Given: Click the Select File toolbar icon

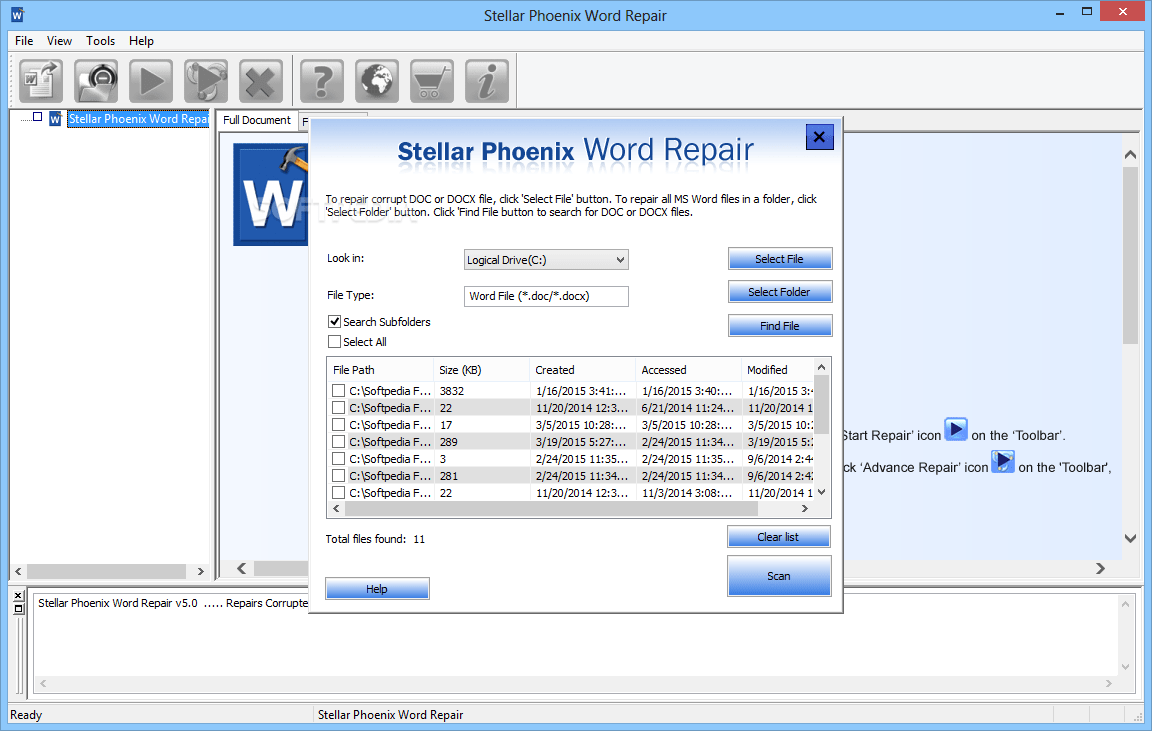Looking at the screenshot, I should click(40, 81).
